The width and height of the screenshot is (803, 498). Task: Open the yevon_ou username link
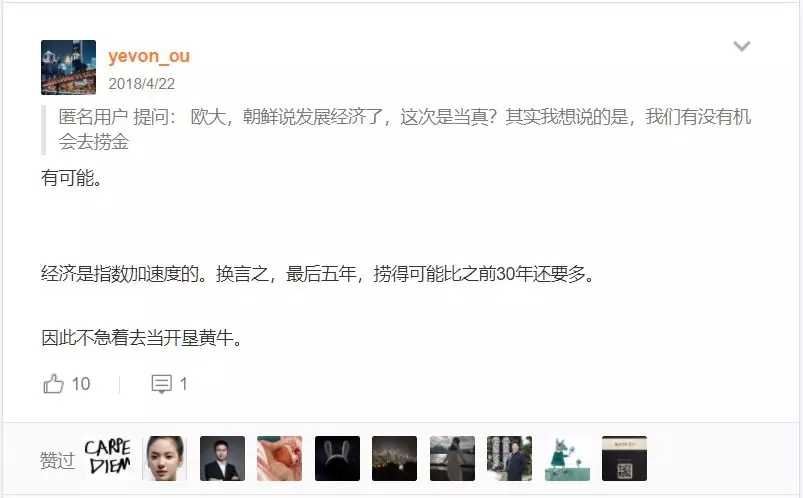[149, 56]
